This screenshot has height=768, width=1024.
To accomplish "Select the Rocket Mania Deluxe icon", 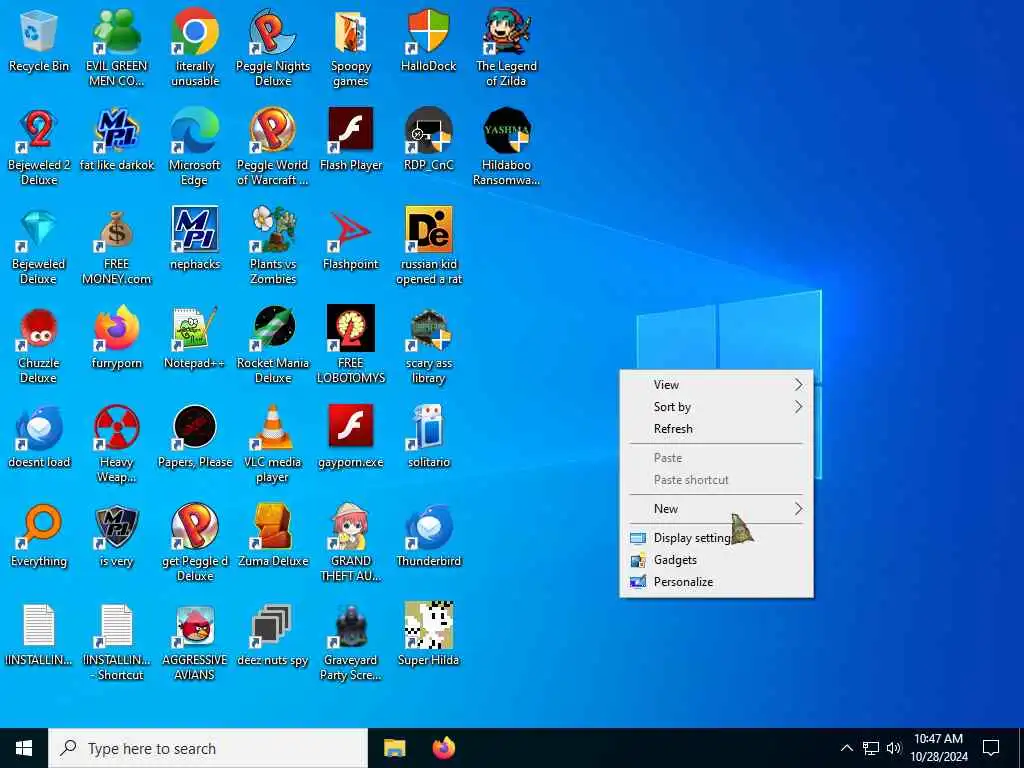I will click(x=273, y=345).
